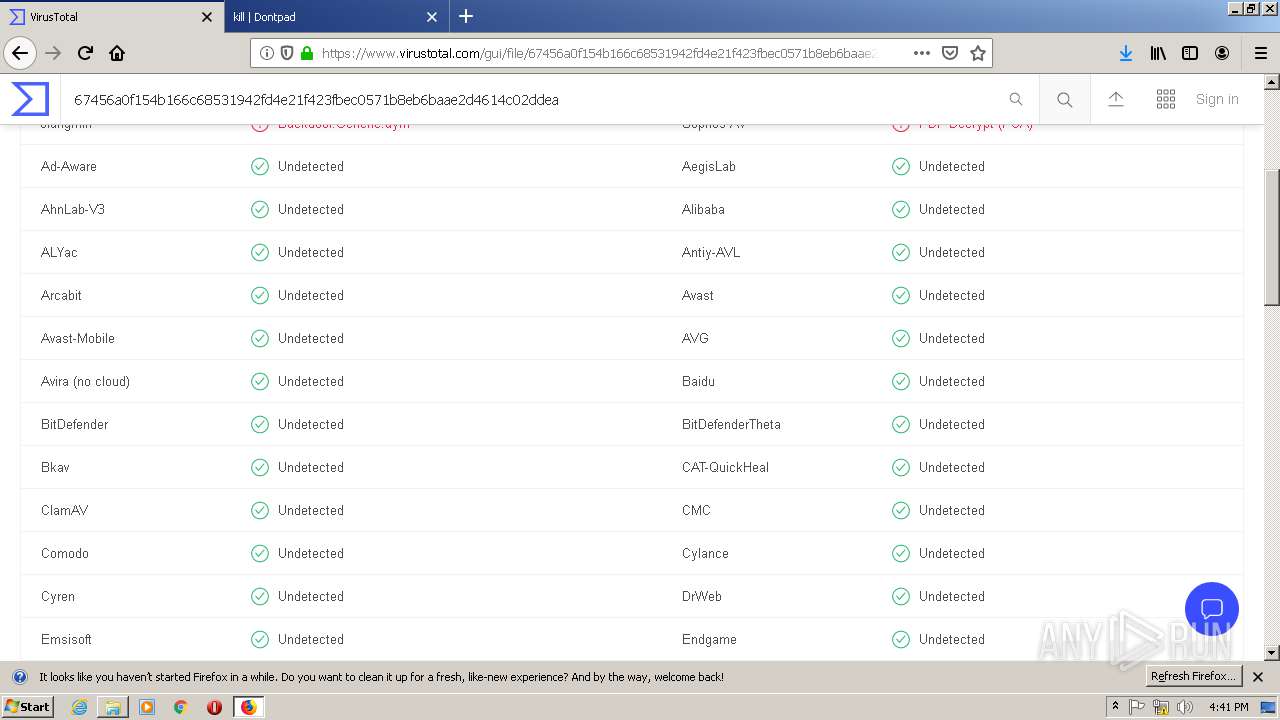The image size is (1280, 720).
Task: Click scrollbar down arrow
Action: click(x=1272, y=653)
